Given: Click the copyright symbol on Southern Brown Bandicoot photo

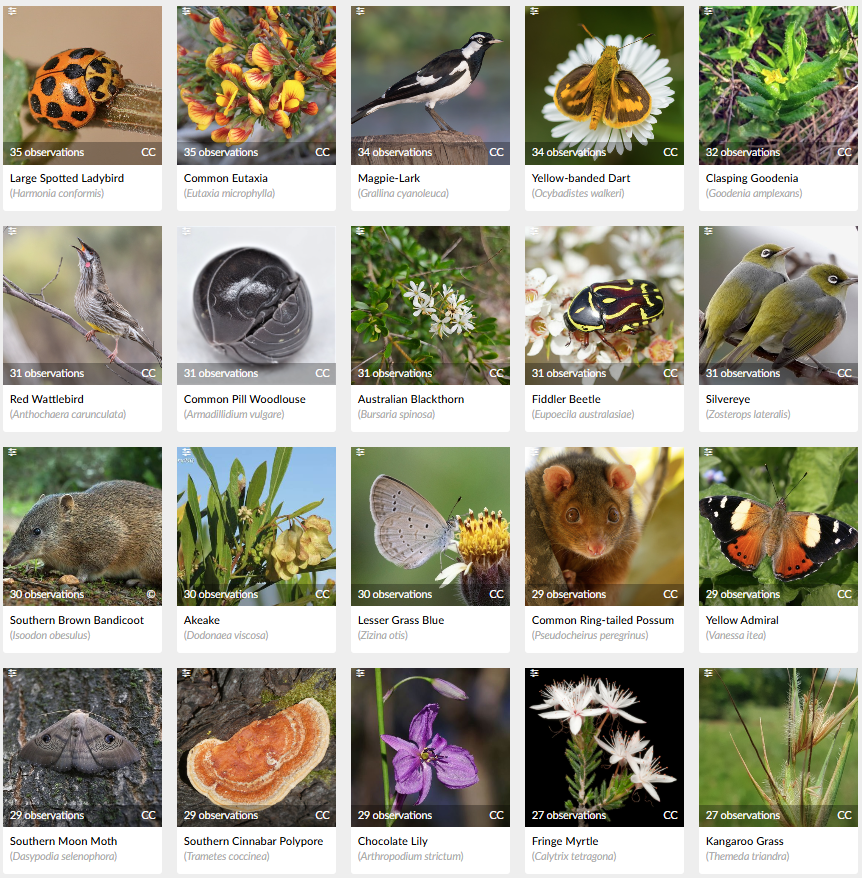Looking at the screenshot, I should 151,594.
